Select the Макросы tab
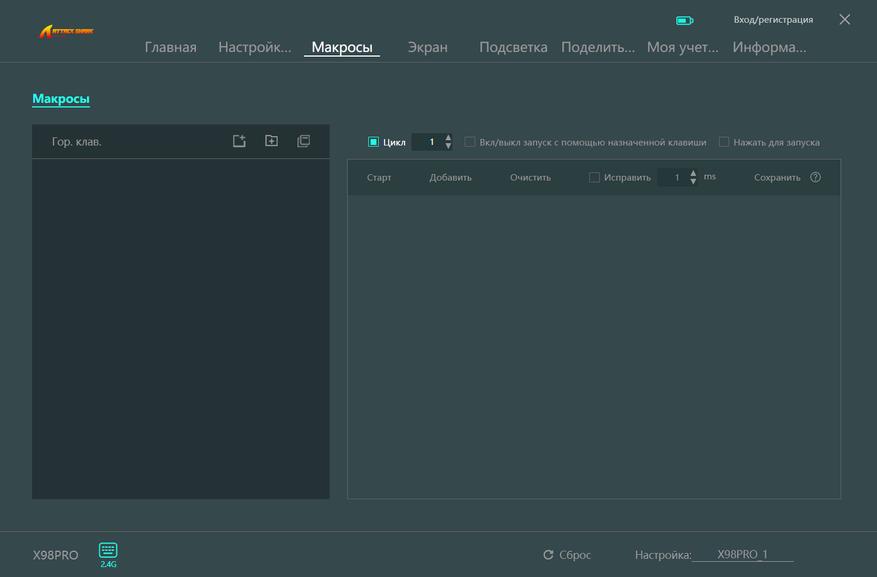Screen dimensions: 877x577 coord(342,48)
